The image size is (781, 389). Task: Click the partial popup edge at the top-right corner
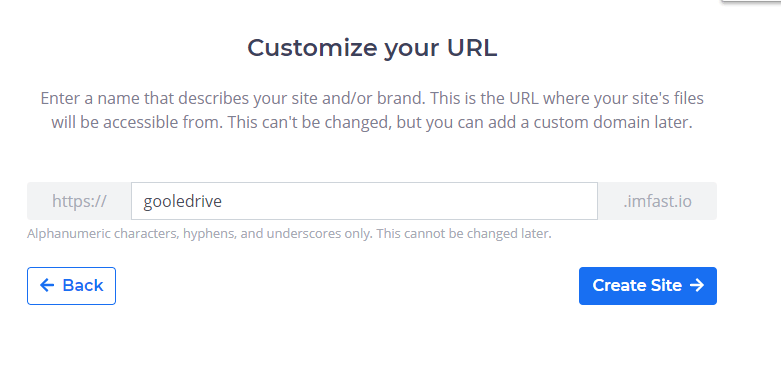[751, 1]
